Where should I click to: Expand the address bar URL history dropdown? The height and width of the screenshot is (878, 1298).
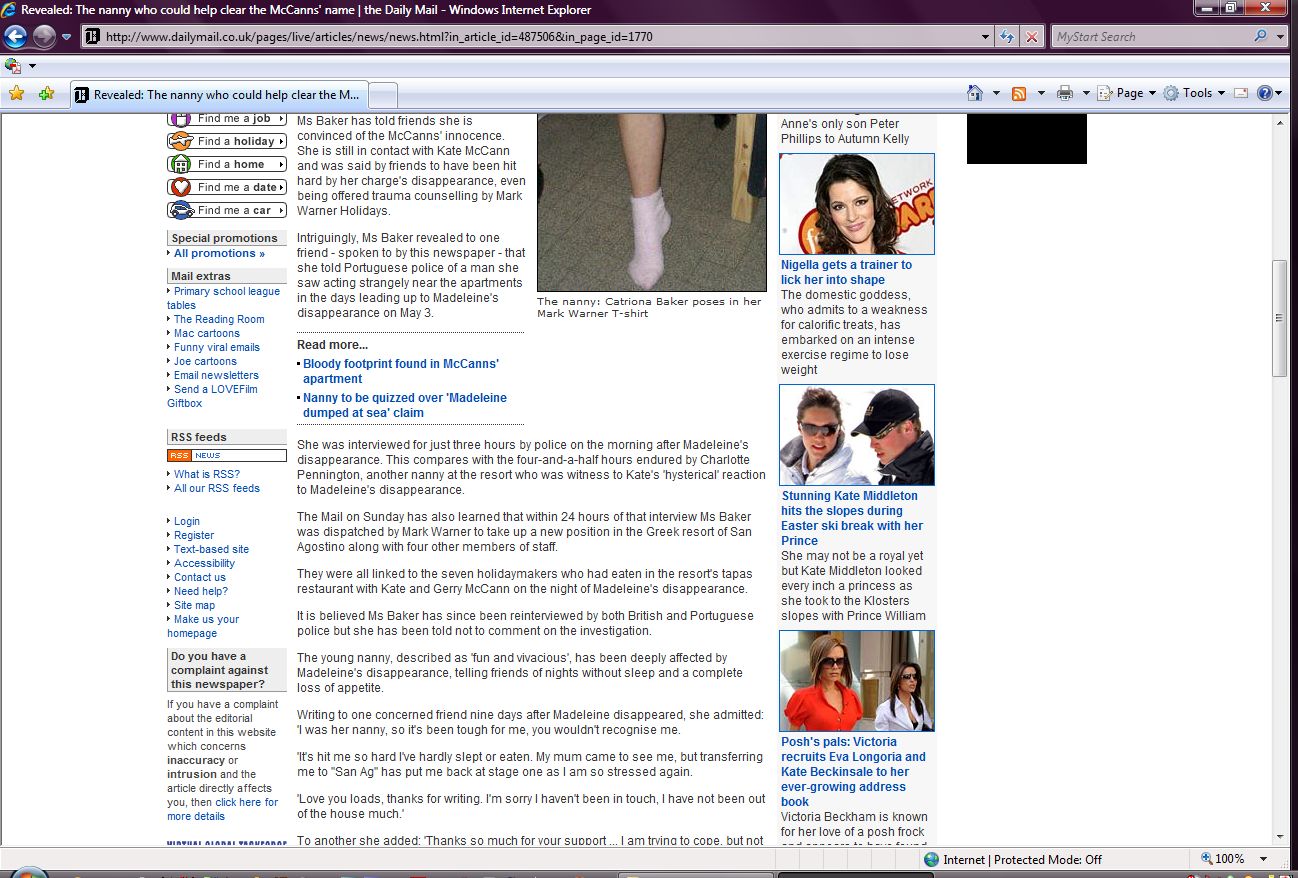(x=986, y=37)
